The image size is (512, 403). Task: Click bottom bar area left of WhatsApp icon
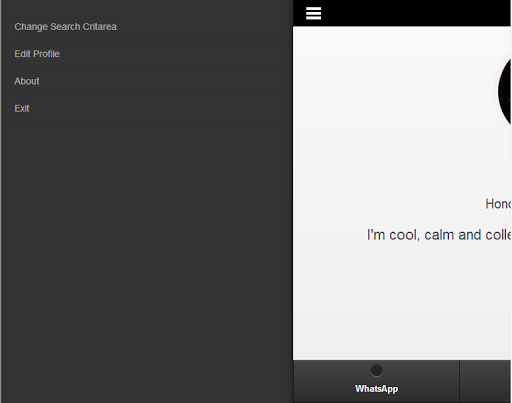pos(330,381)
